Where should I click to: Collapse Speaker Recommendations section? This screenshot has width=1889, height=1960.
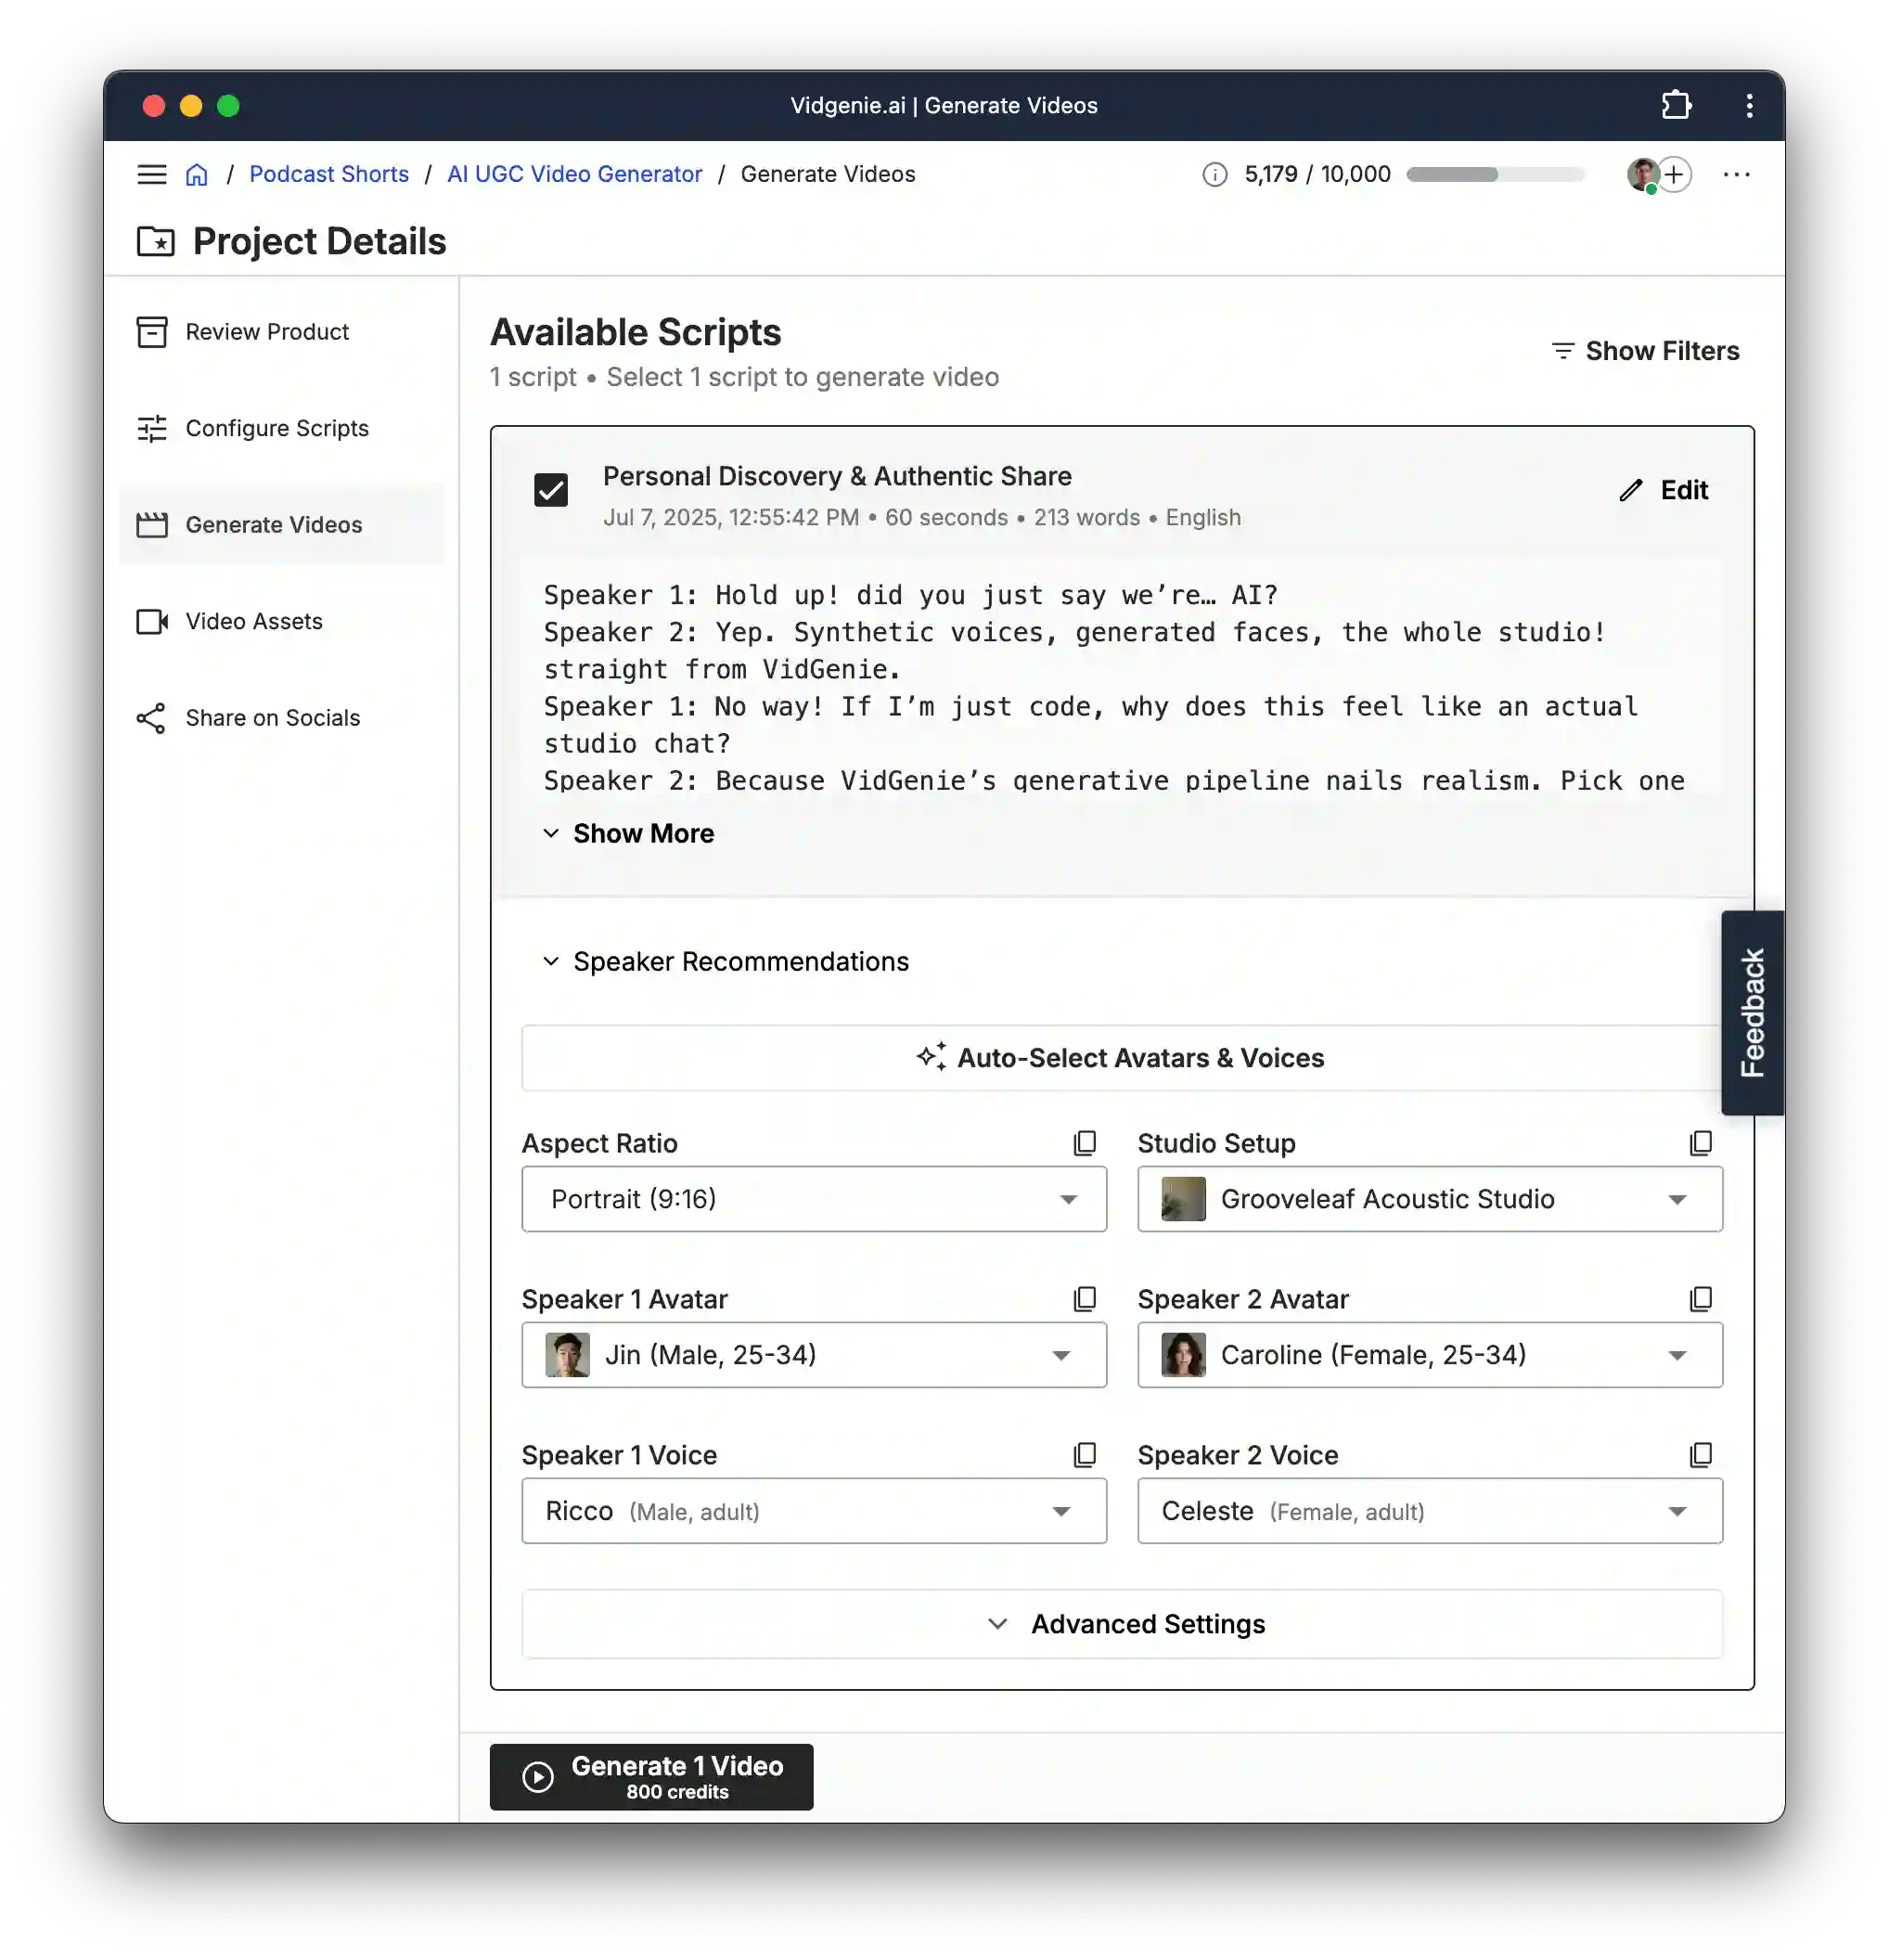click(725, 961)
